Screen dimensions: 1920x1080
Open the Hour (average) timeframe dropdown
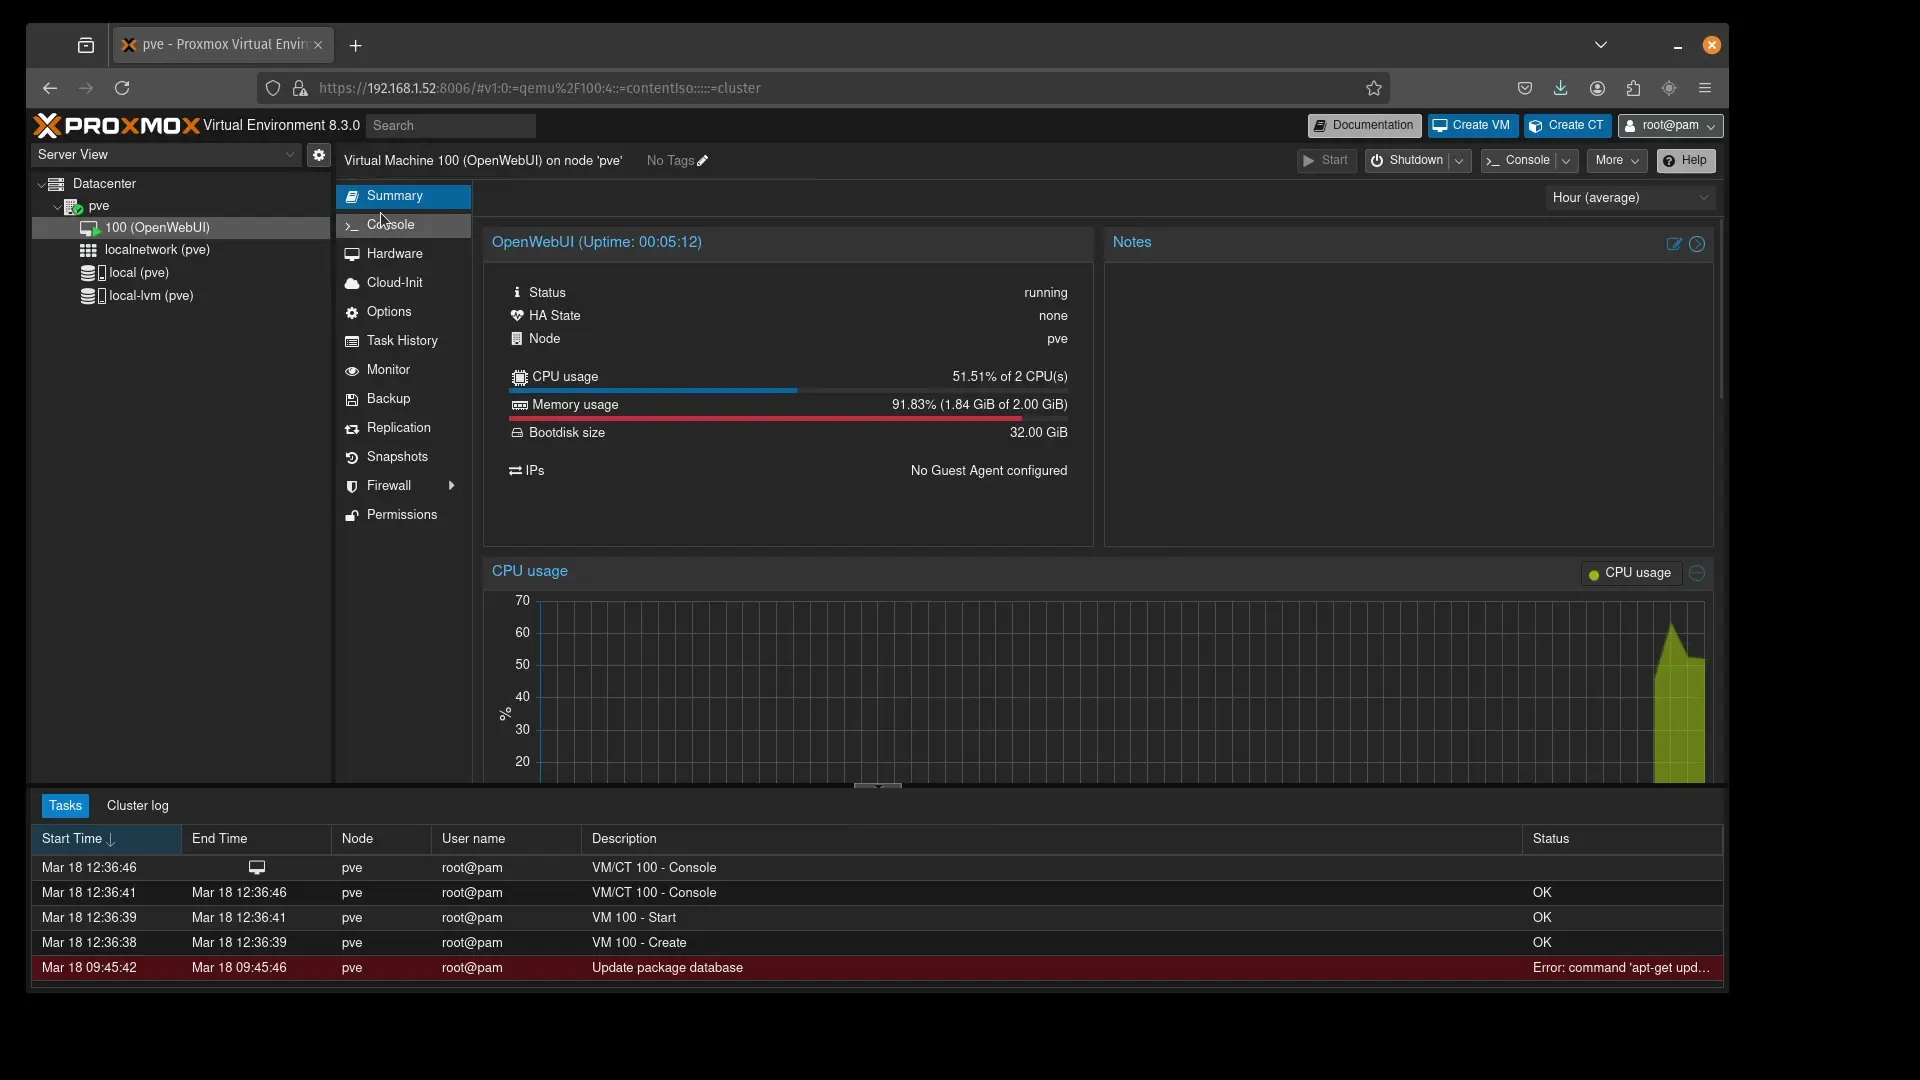[x=1631, y=198]
